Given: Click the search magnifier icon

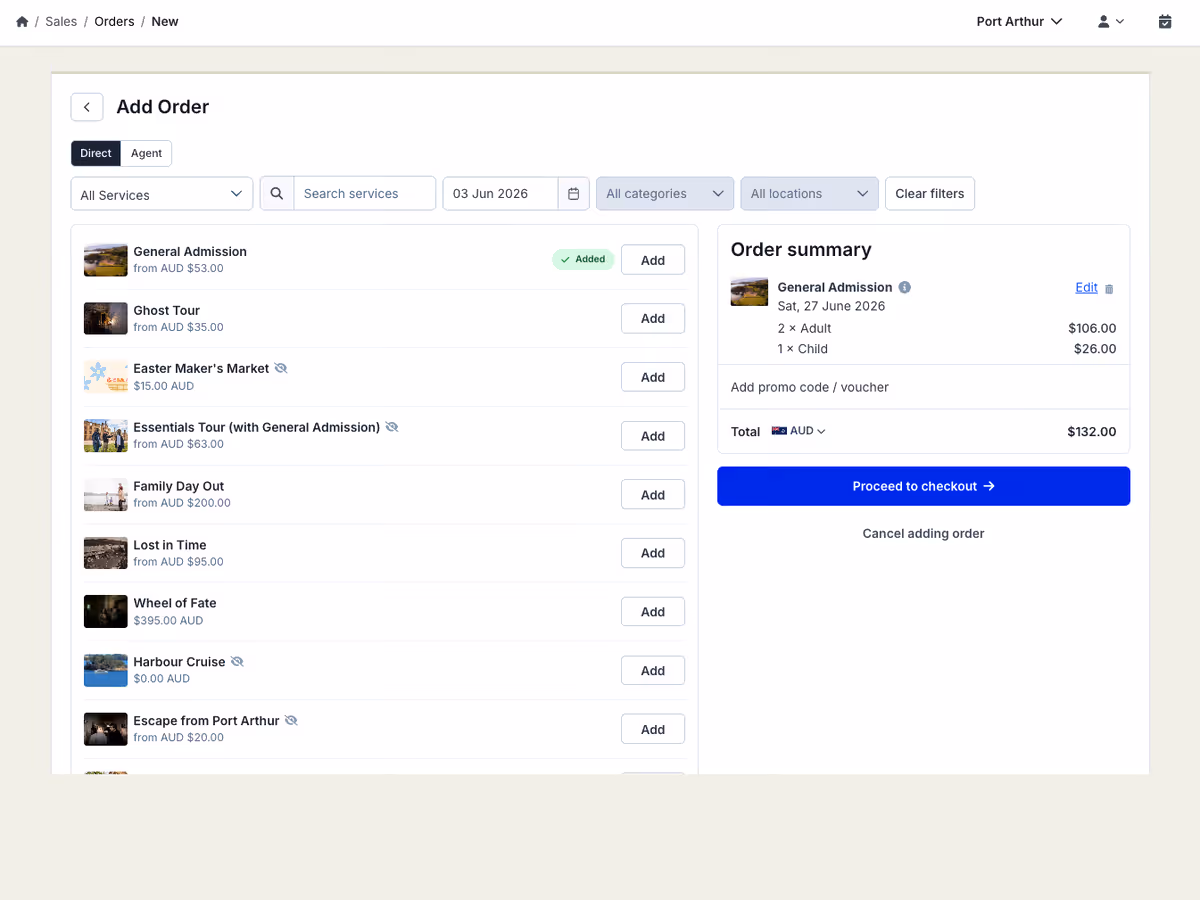Looking at the screenshot, I should (x=277, y=193).
